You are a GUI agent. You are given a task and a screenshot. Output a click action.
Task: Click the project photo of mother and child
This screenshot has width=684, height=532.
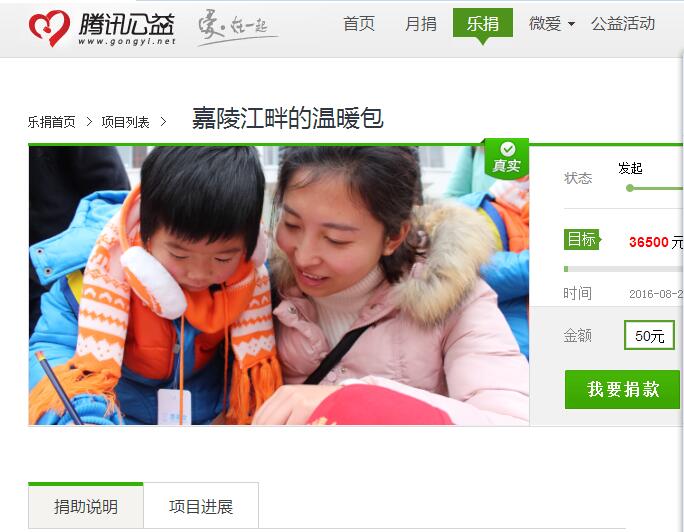pos(279,285)
